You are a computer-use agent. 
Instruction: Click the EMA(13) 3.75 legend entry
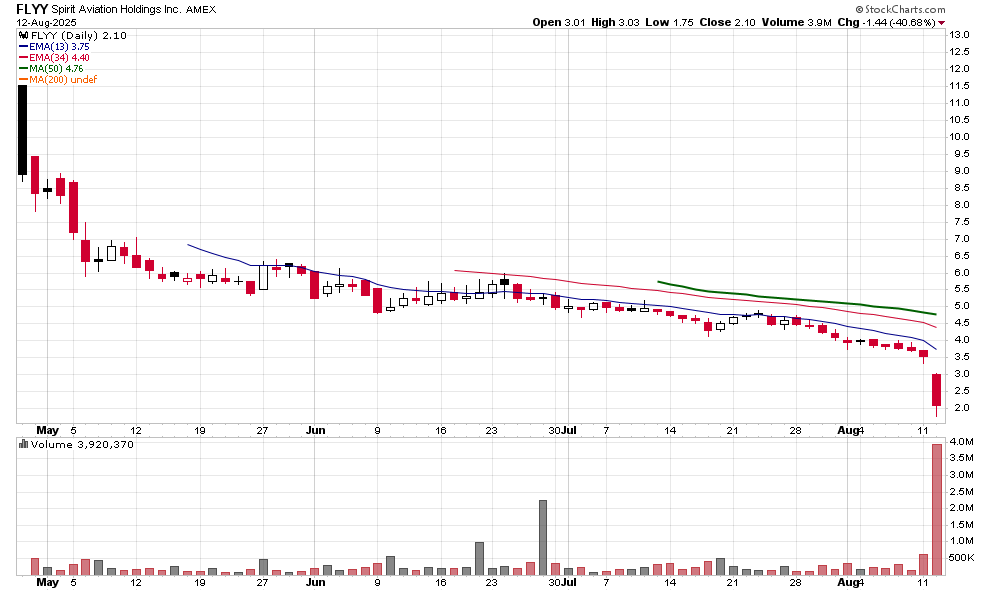point(54,47)
